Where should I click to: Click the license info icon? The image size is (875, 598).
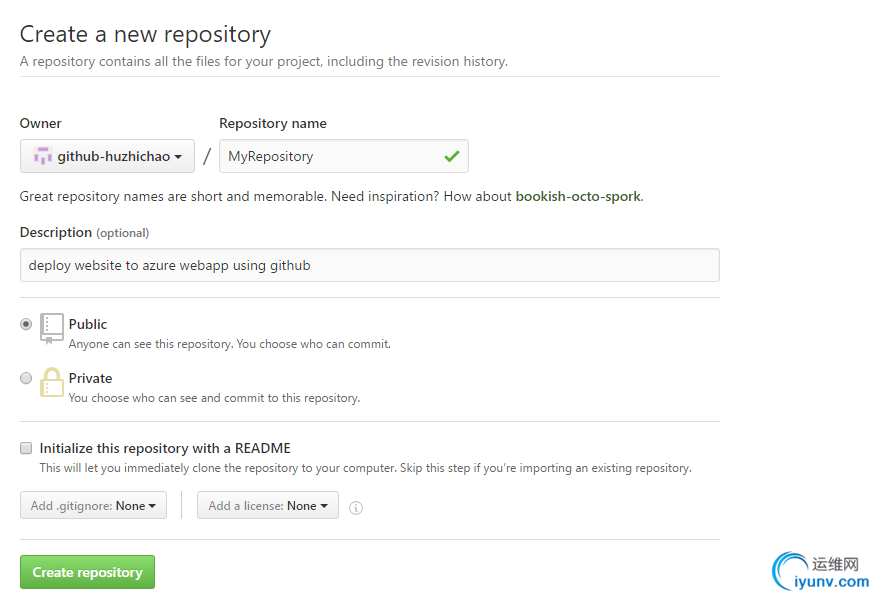(355, 508)
